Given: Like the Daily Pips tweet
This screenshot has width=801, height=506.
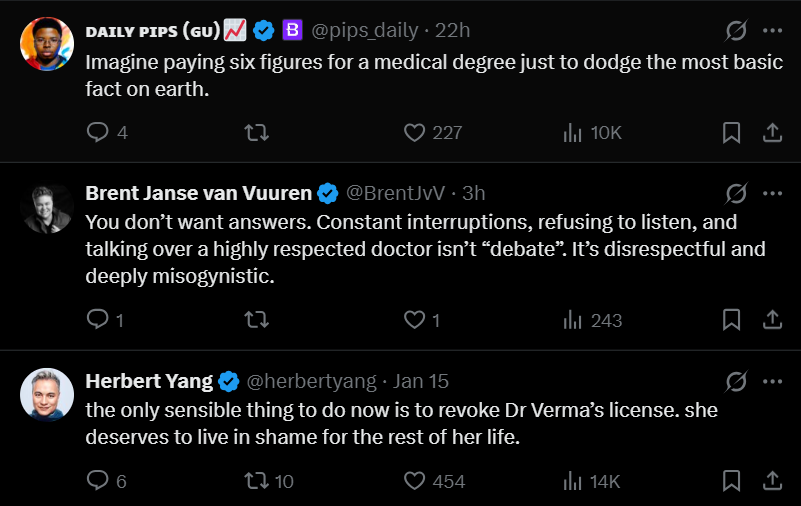Looking at the screenshot, I should [415, 132].
